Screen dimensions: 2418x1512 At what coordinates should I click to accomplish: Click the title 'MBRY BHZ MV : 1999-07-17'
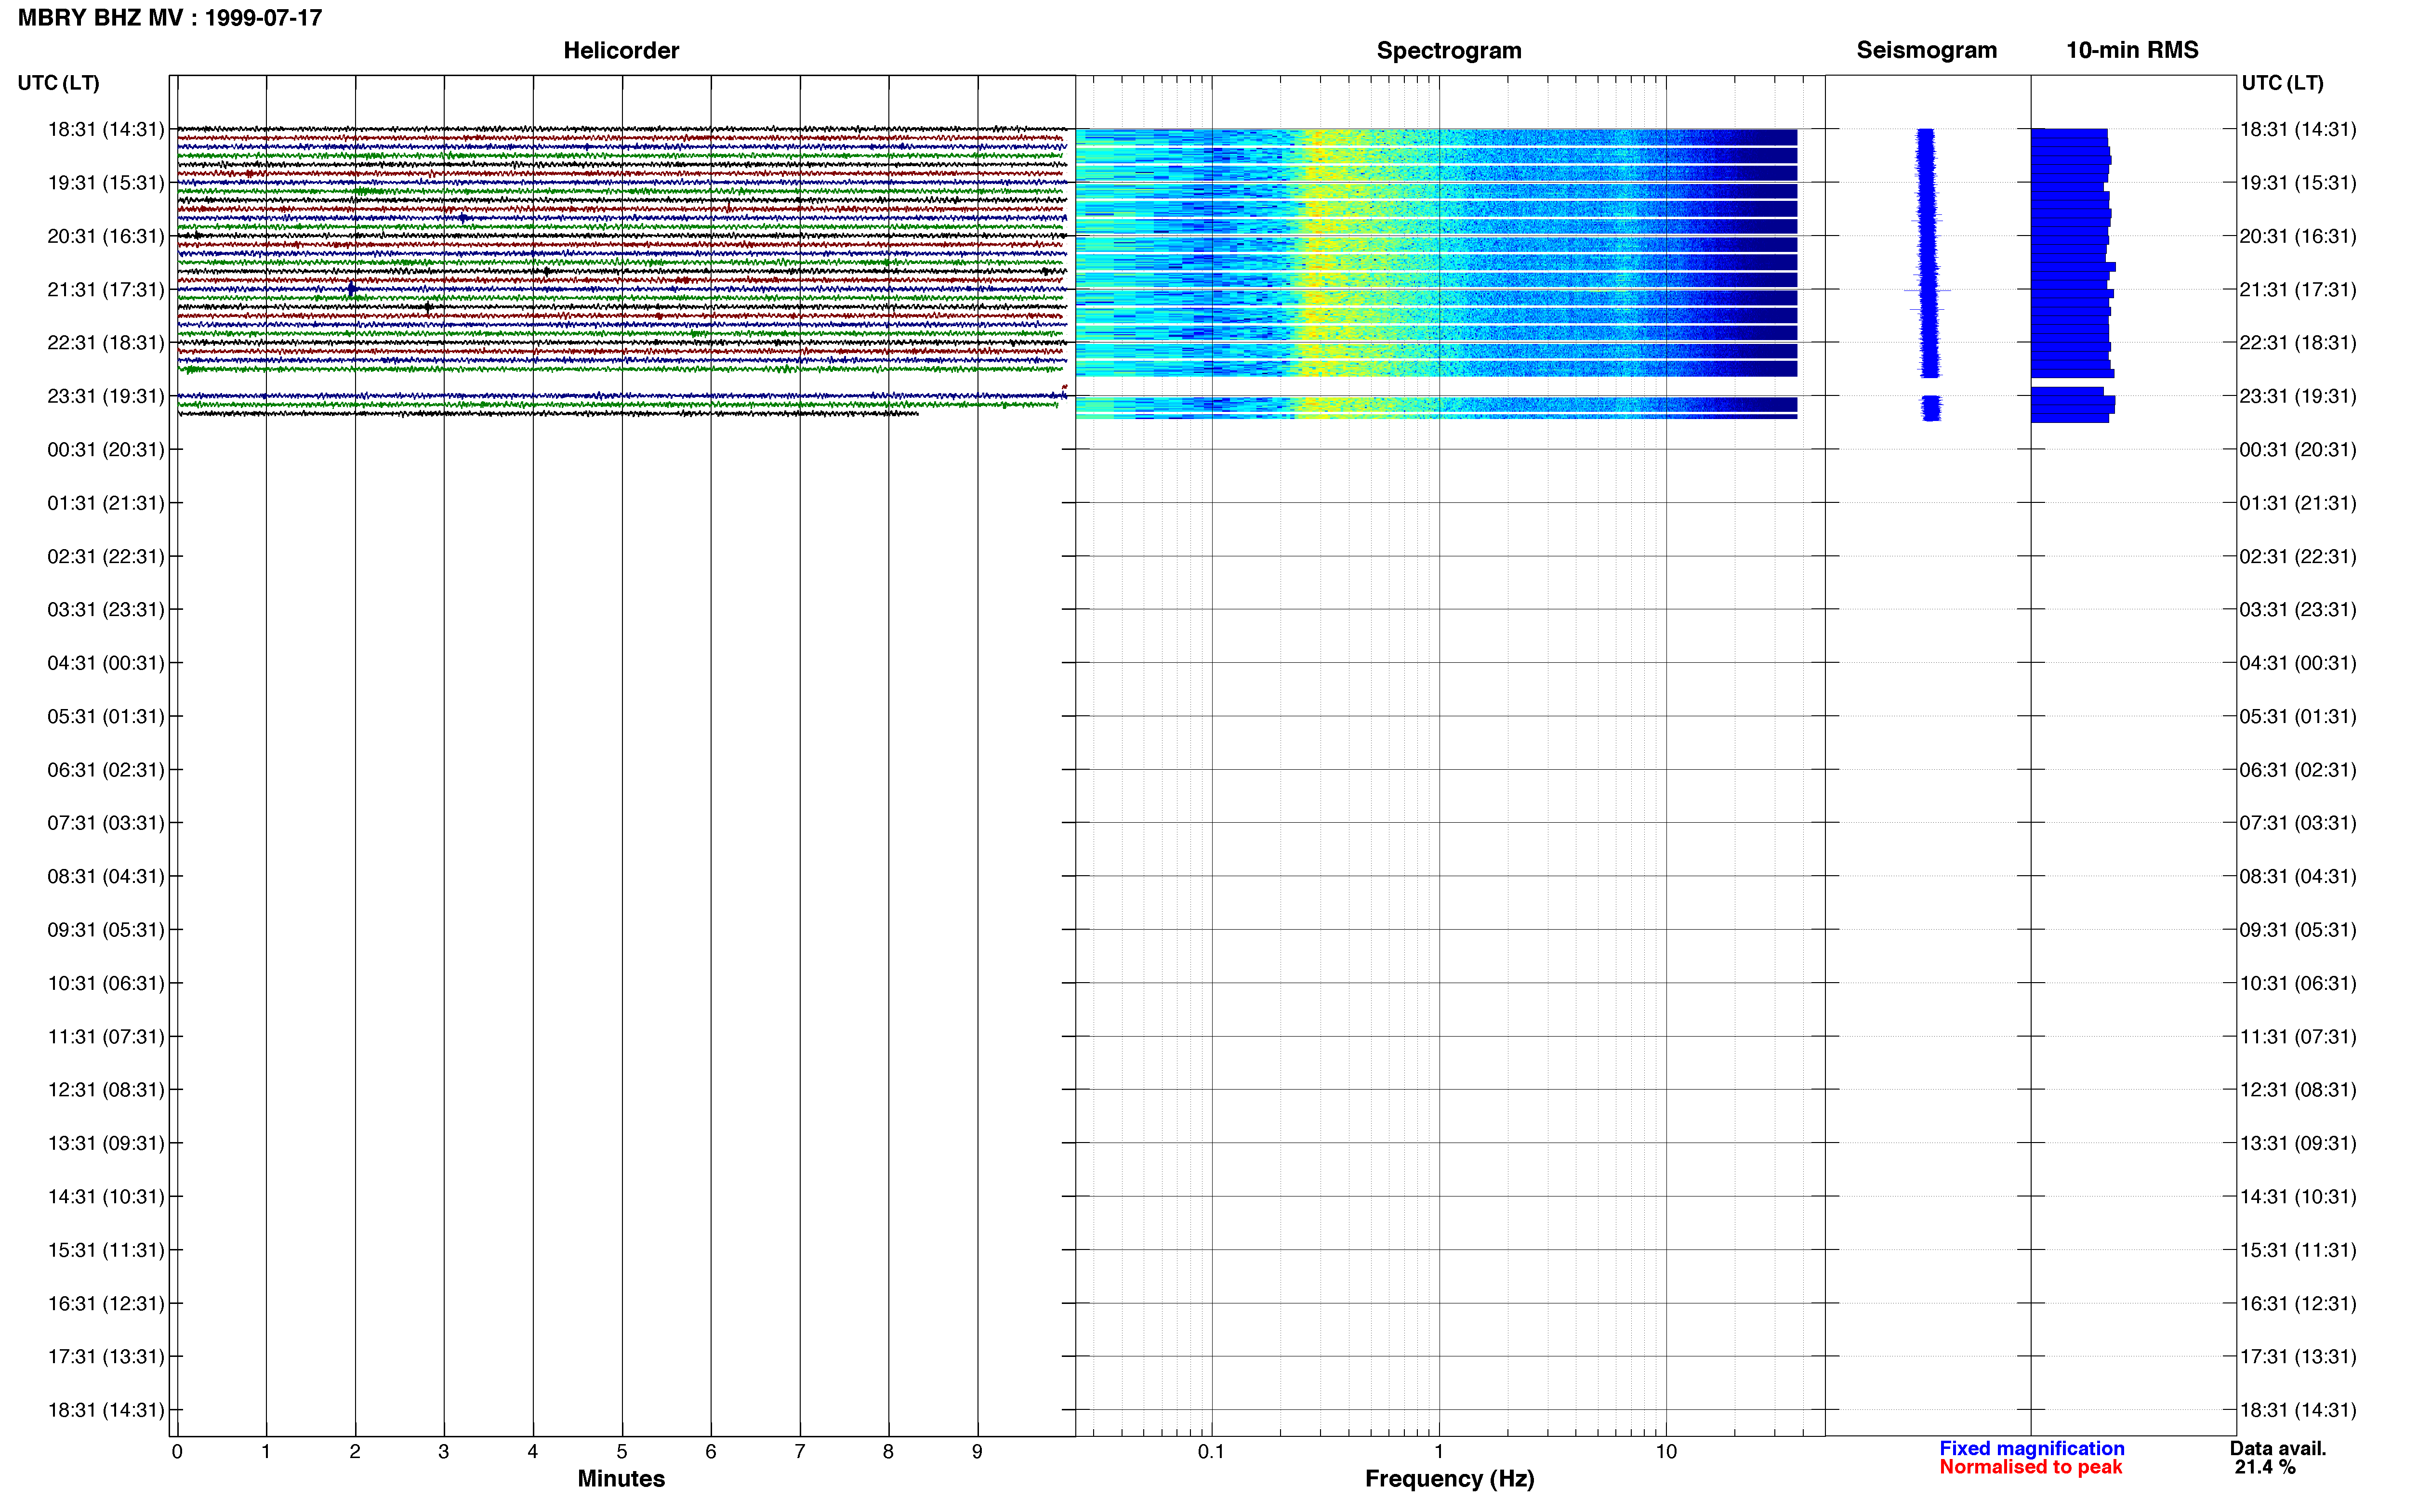[170, 18]
